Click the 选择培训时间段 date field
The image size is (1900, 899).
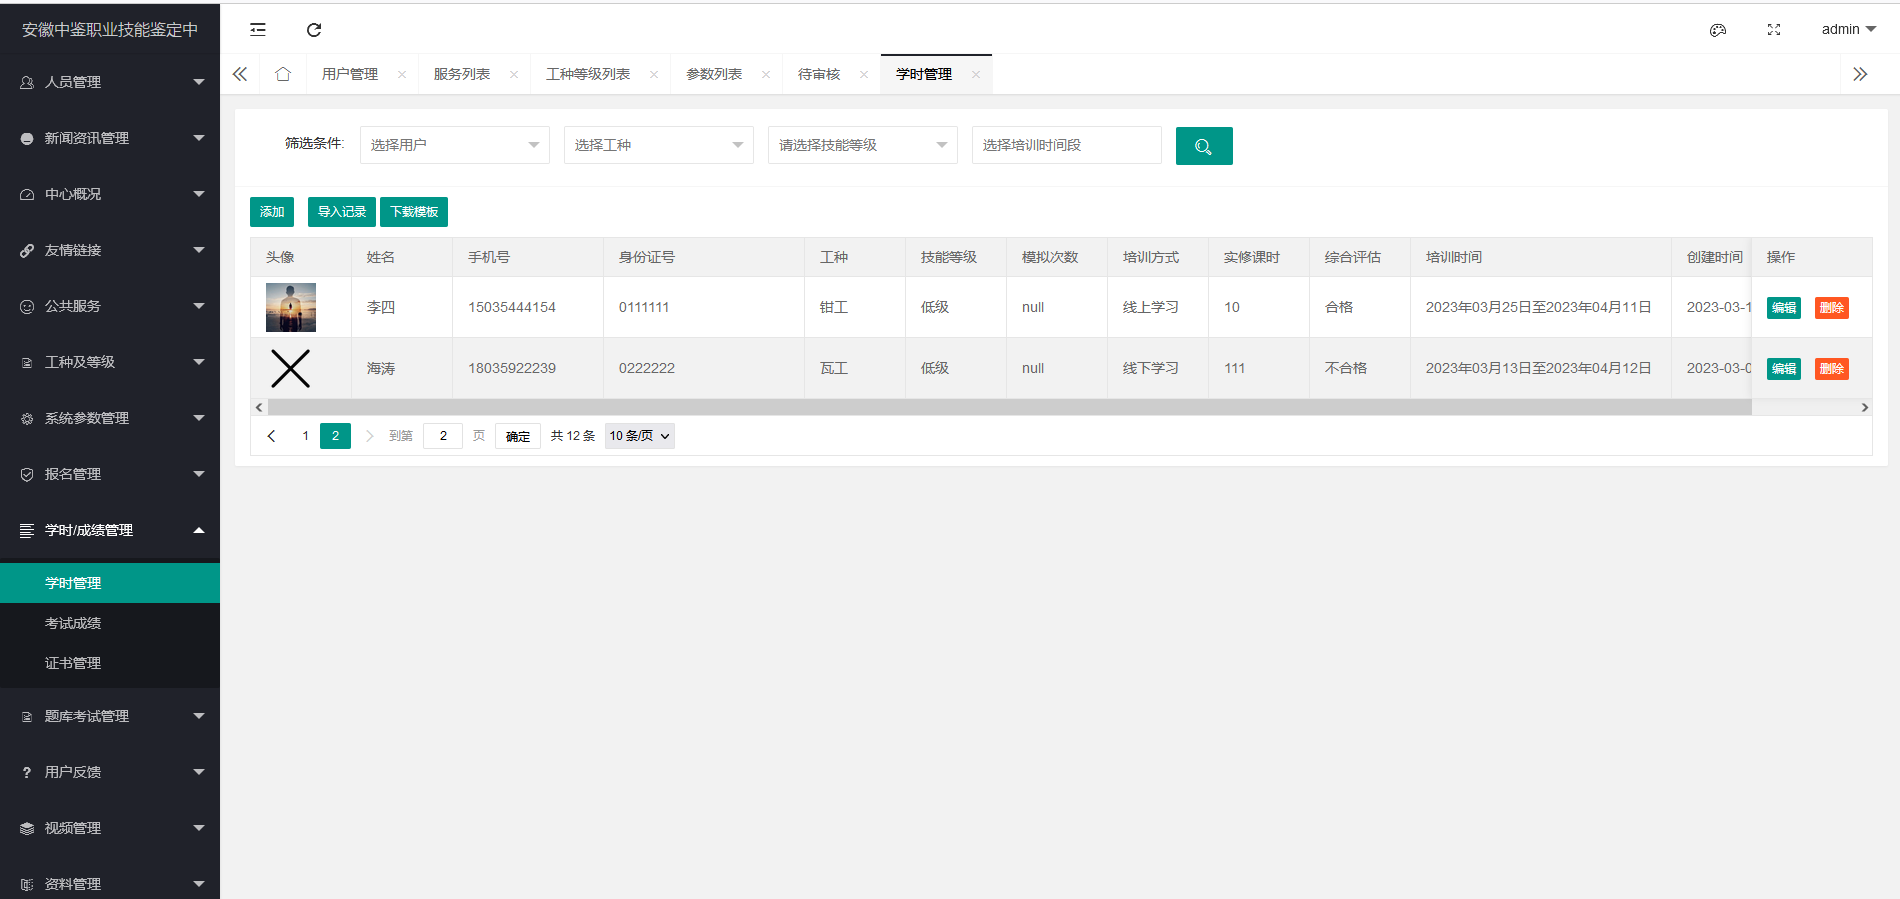coord(1067,145)
